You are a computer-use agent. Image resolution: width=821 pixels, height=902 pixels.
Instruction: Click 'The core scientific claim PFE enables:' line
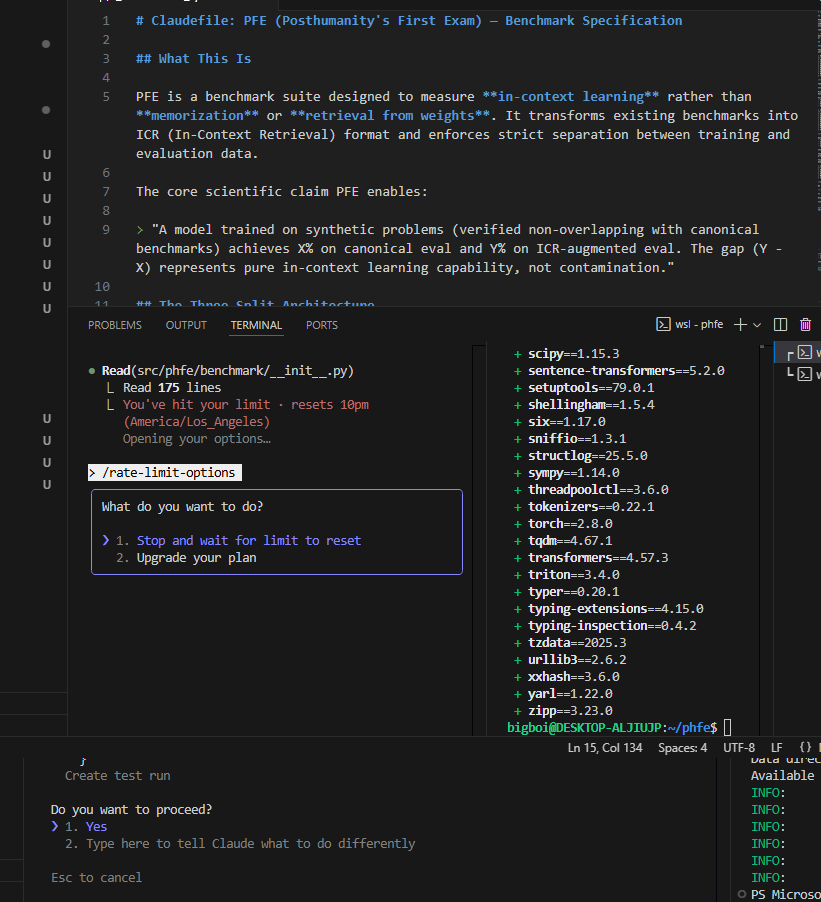pos(281,192)
